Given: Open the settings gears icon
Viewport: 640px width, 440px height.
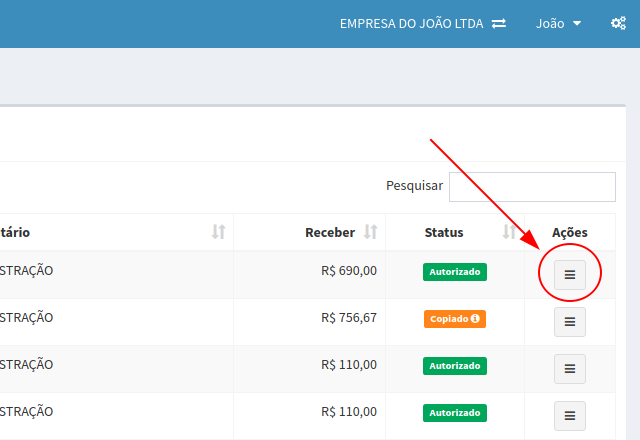Looking at the screenshot, I should click(x=618, y=23).
